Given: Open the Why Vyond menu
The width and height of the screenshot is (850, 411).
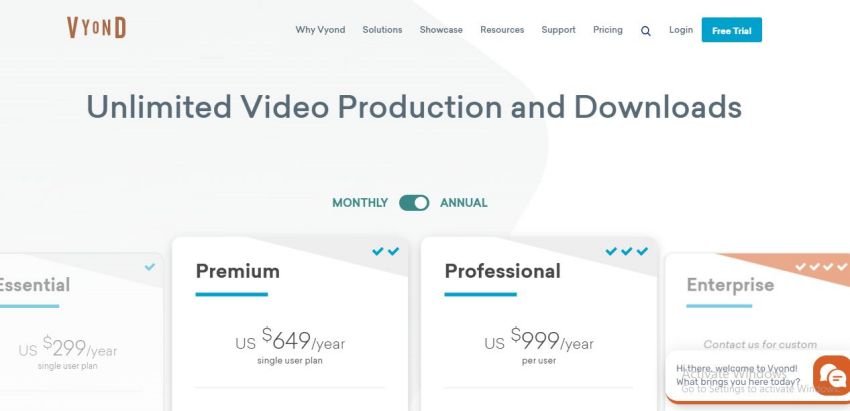Looking at the screenshot, I should (x=320, y=30).
